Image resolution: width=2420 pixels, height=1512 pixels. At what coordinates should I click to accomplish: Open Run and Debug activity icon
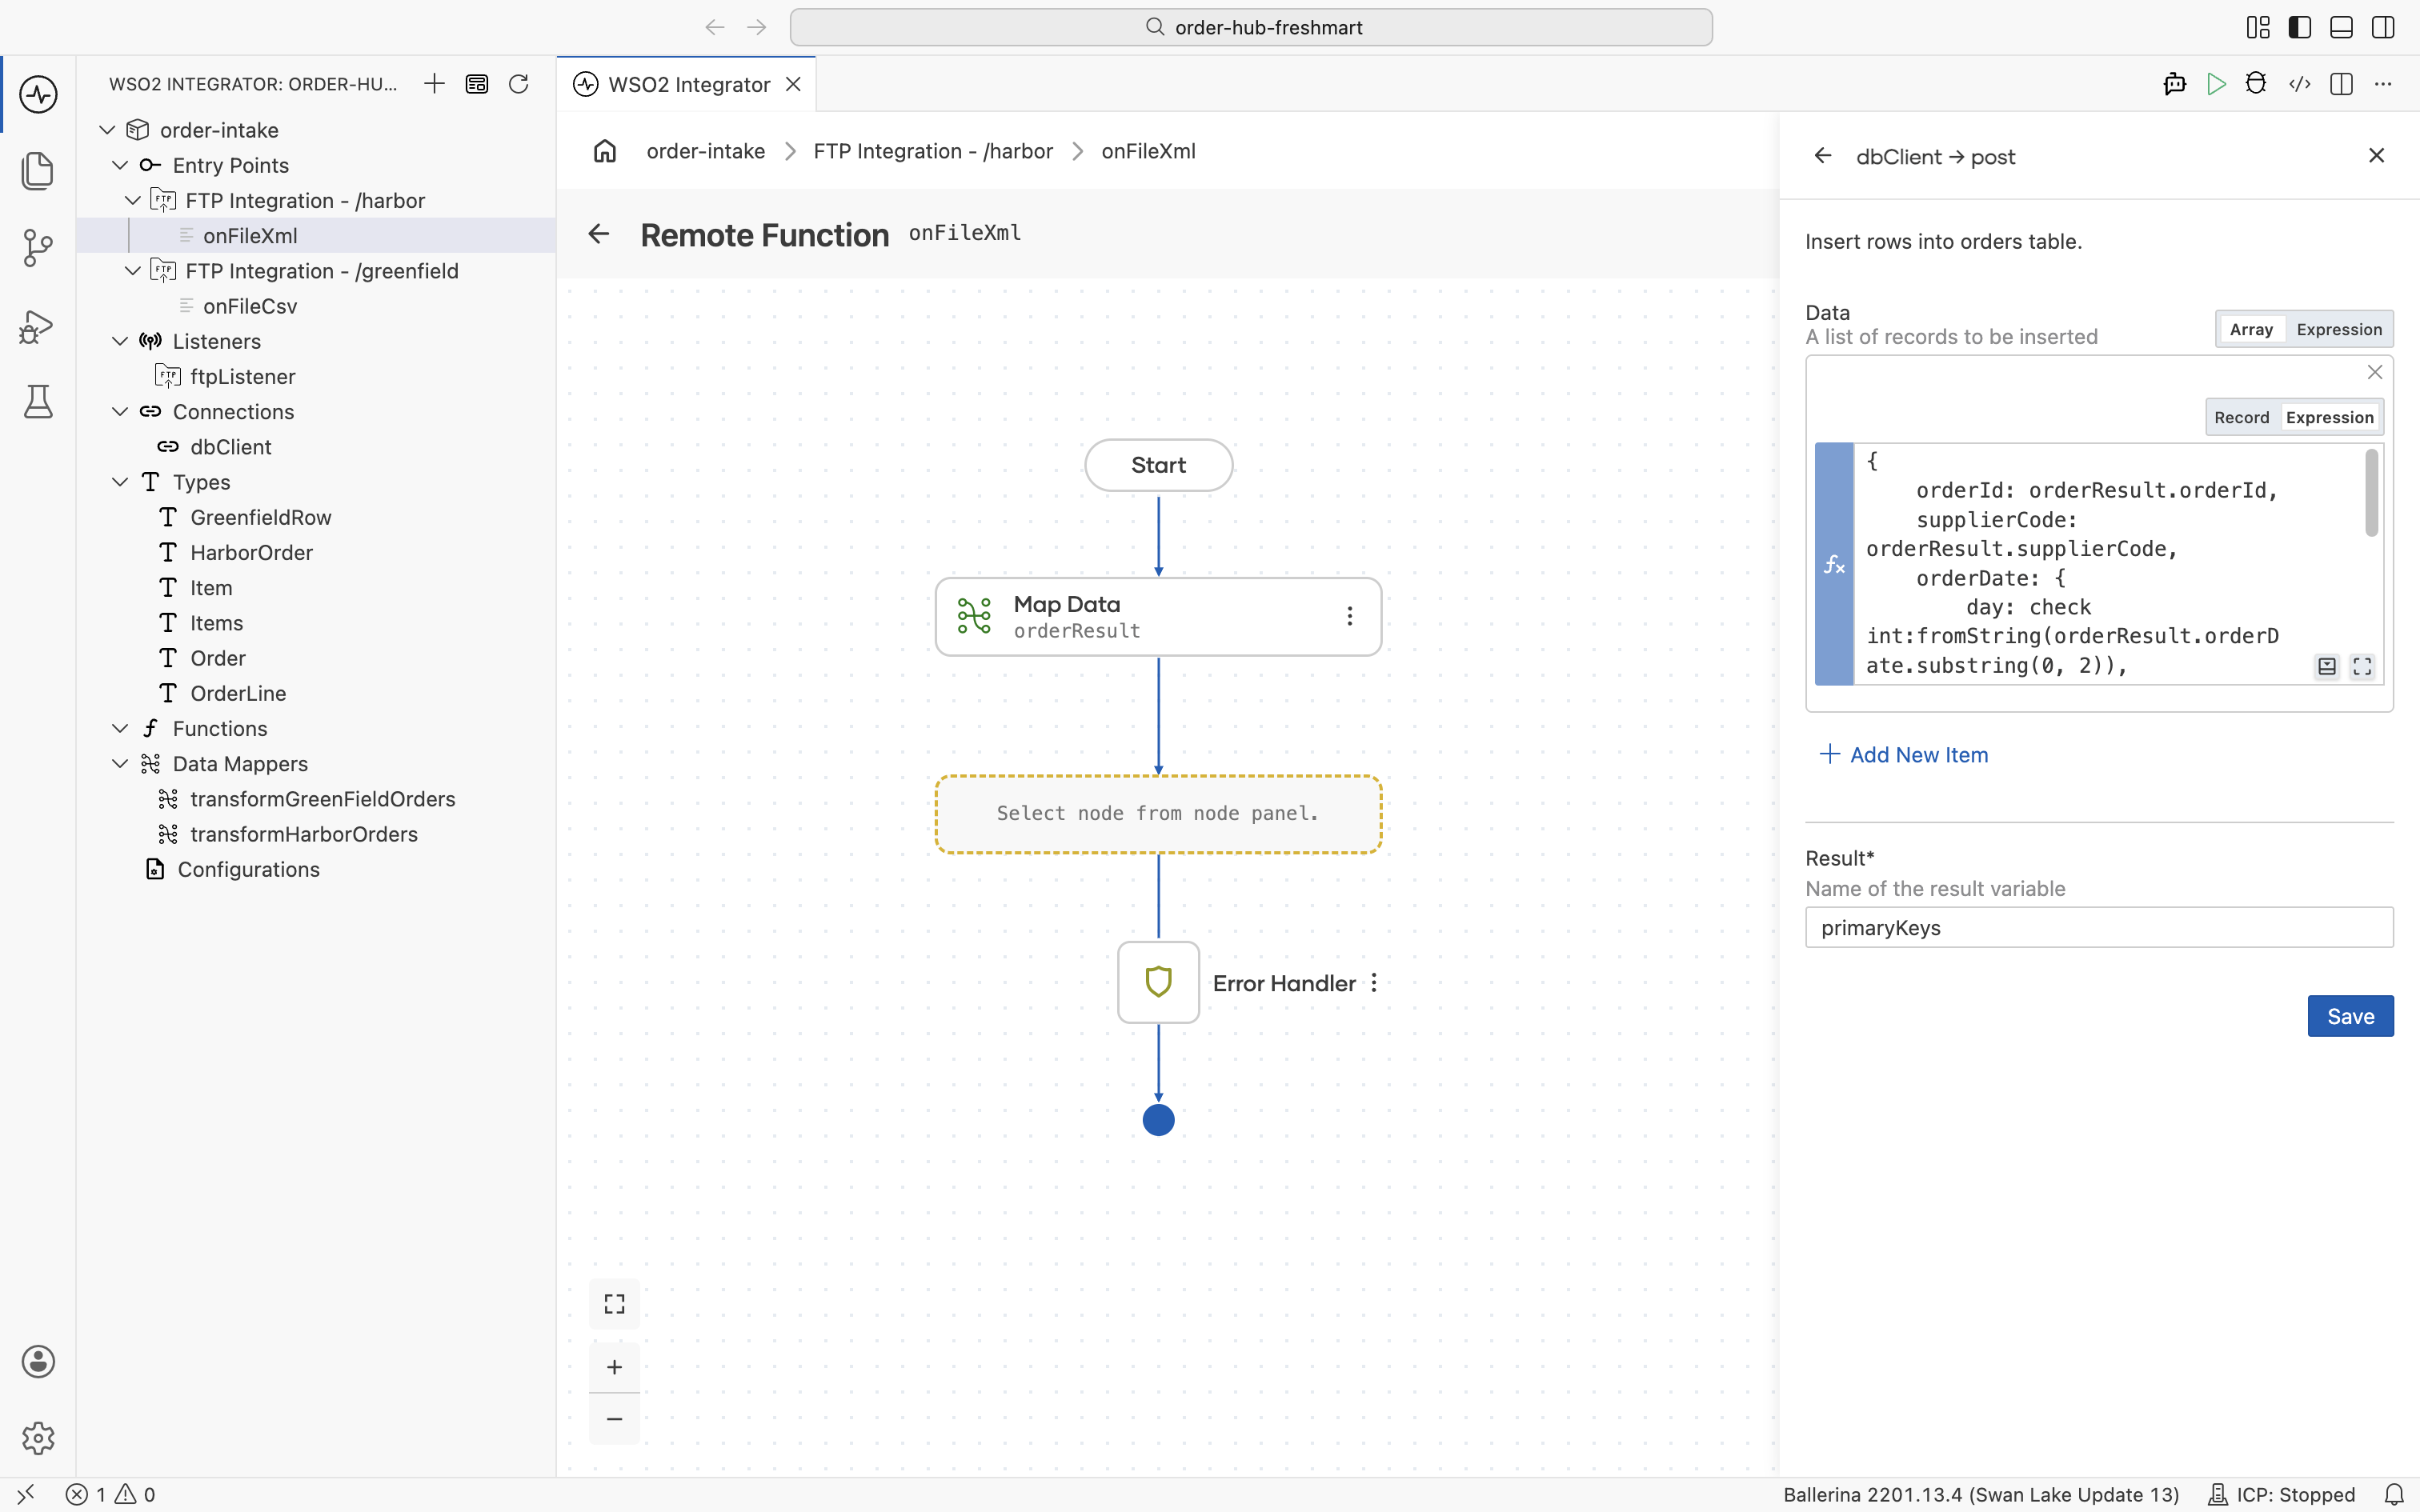pos(38,326)
